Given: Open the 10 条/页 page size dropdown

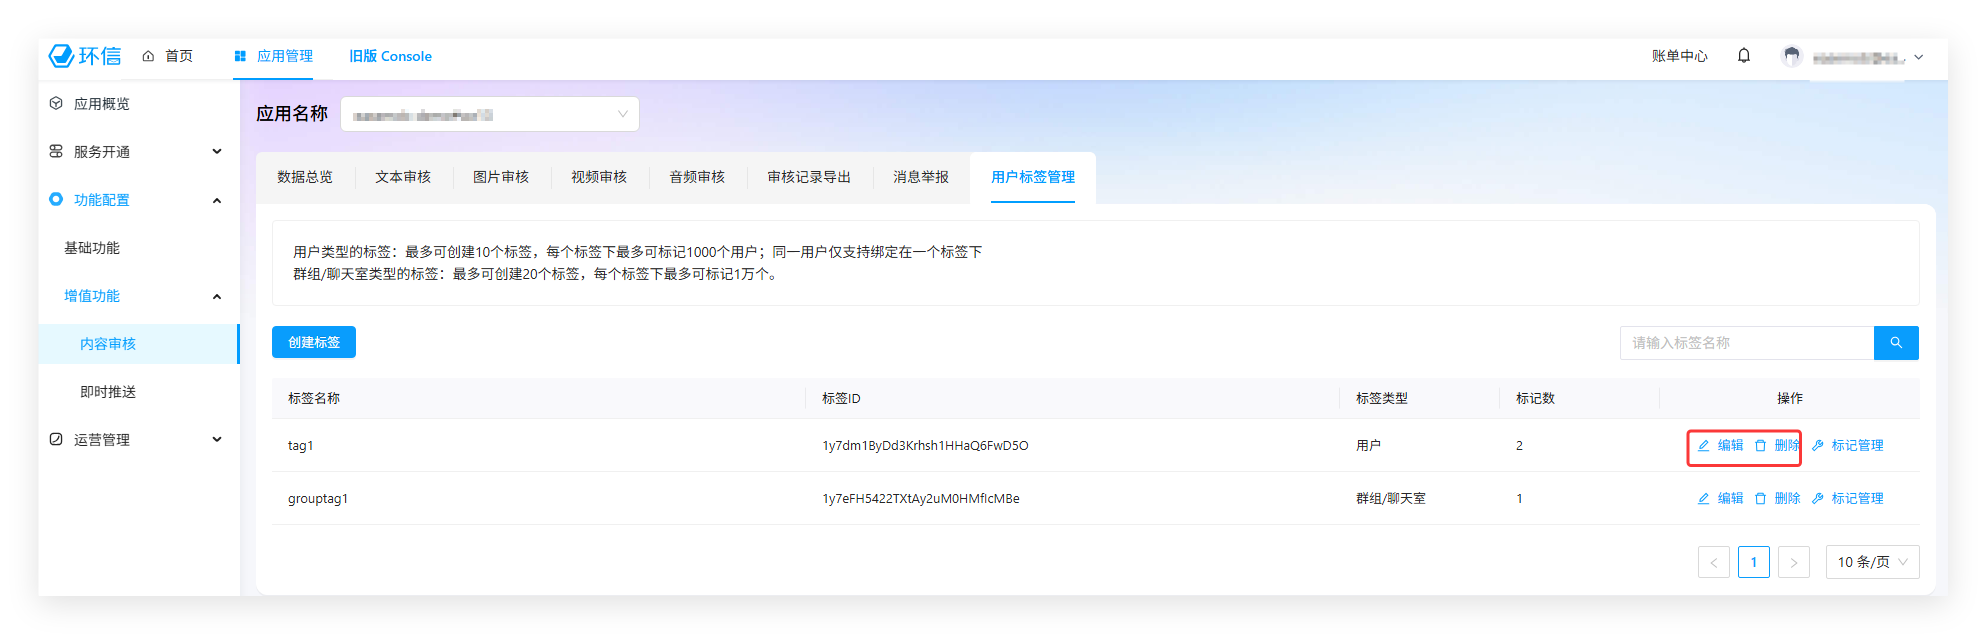Looking at the screenshot, I should tap(1871, 562).
